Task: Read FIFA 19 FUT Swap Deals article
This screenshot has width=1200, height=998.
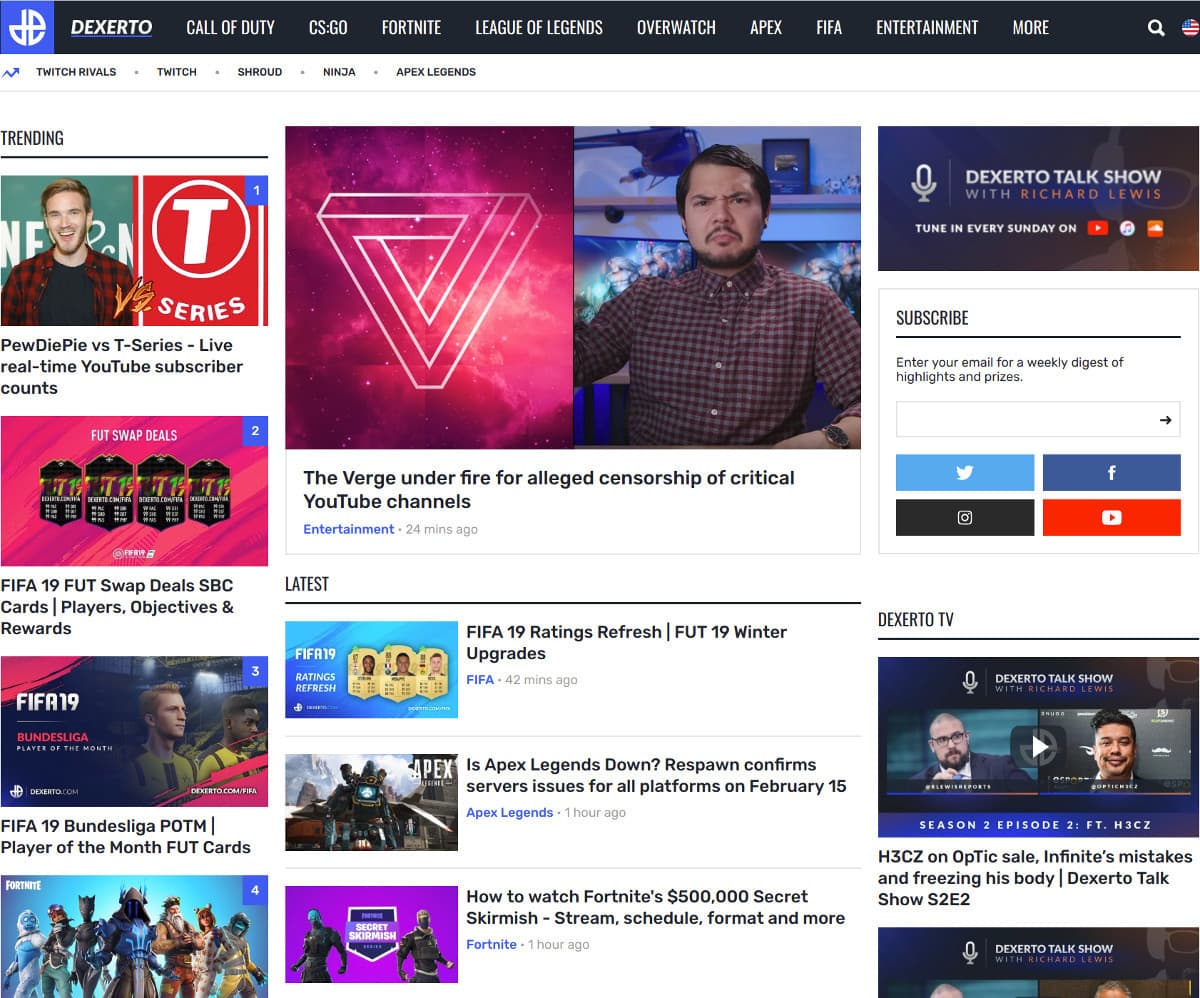Action: tap(117, 607)
